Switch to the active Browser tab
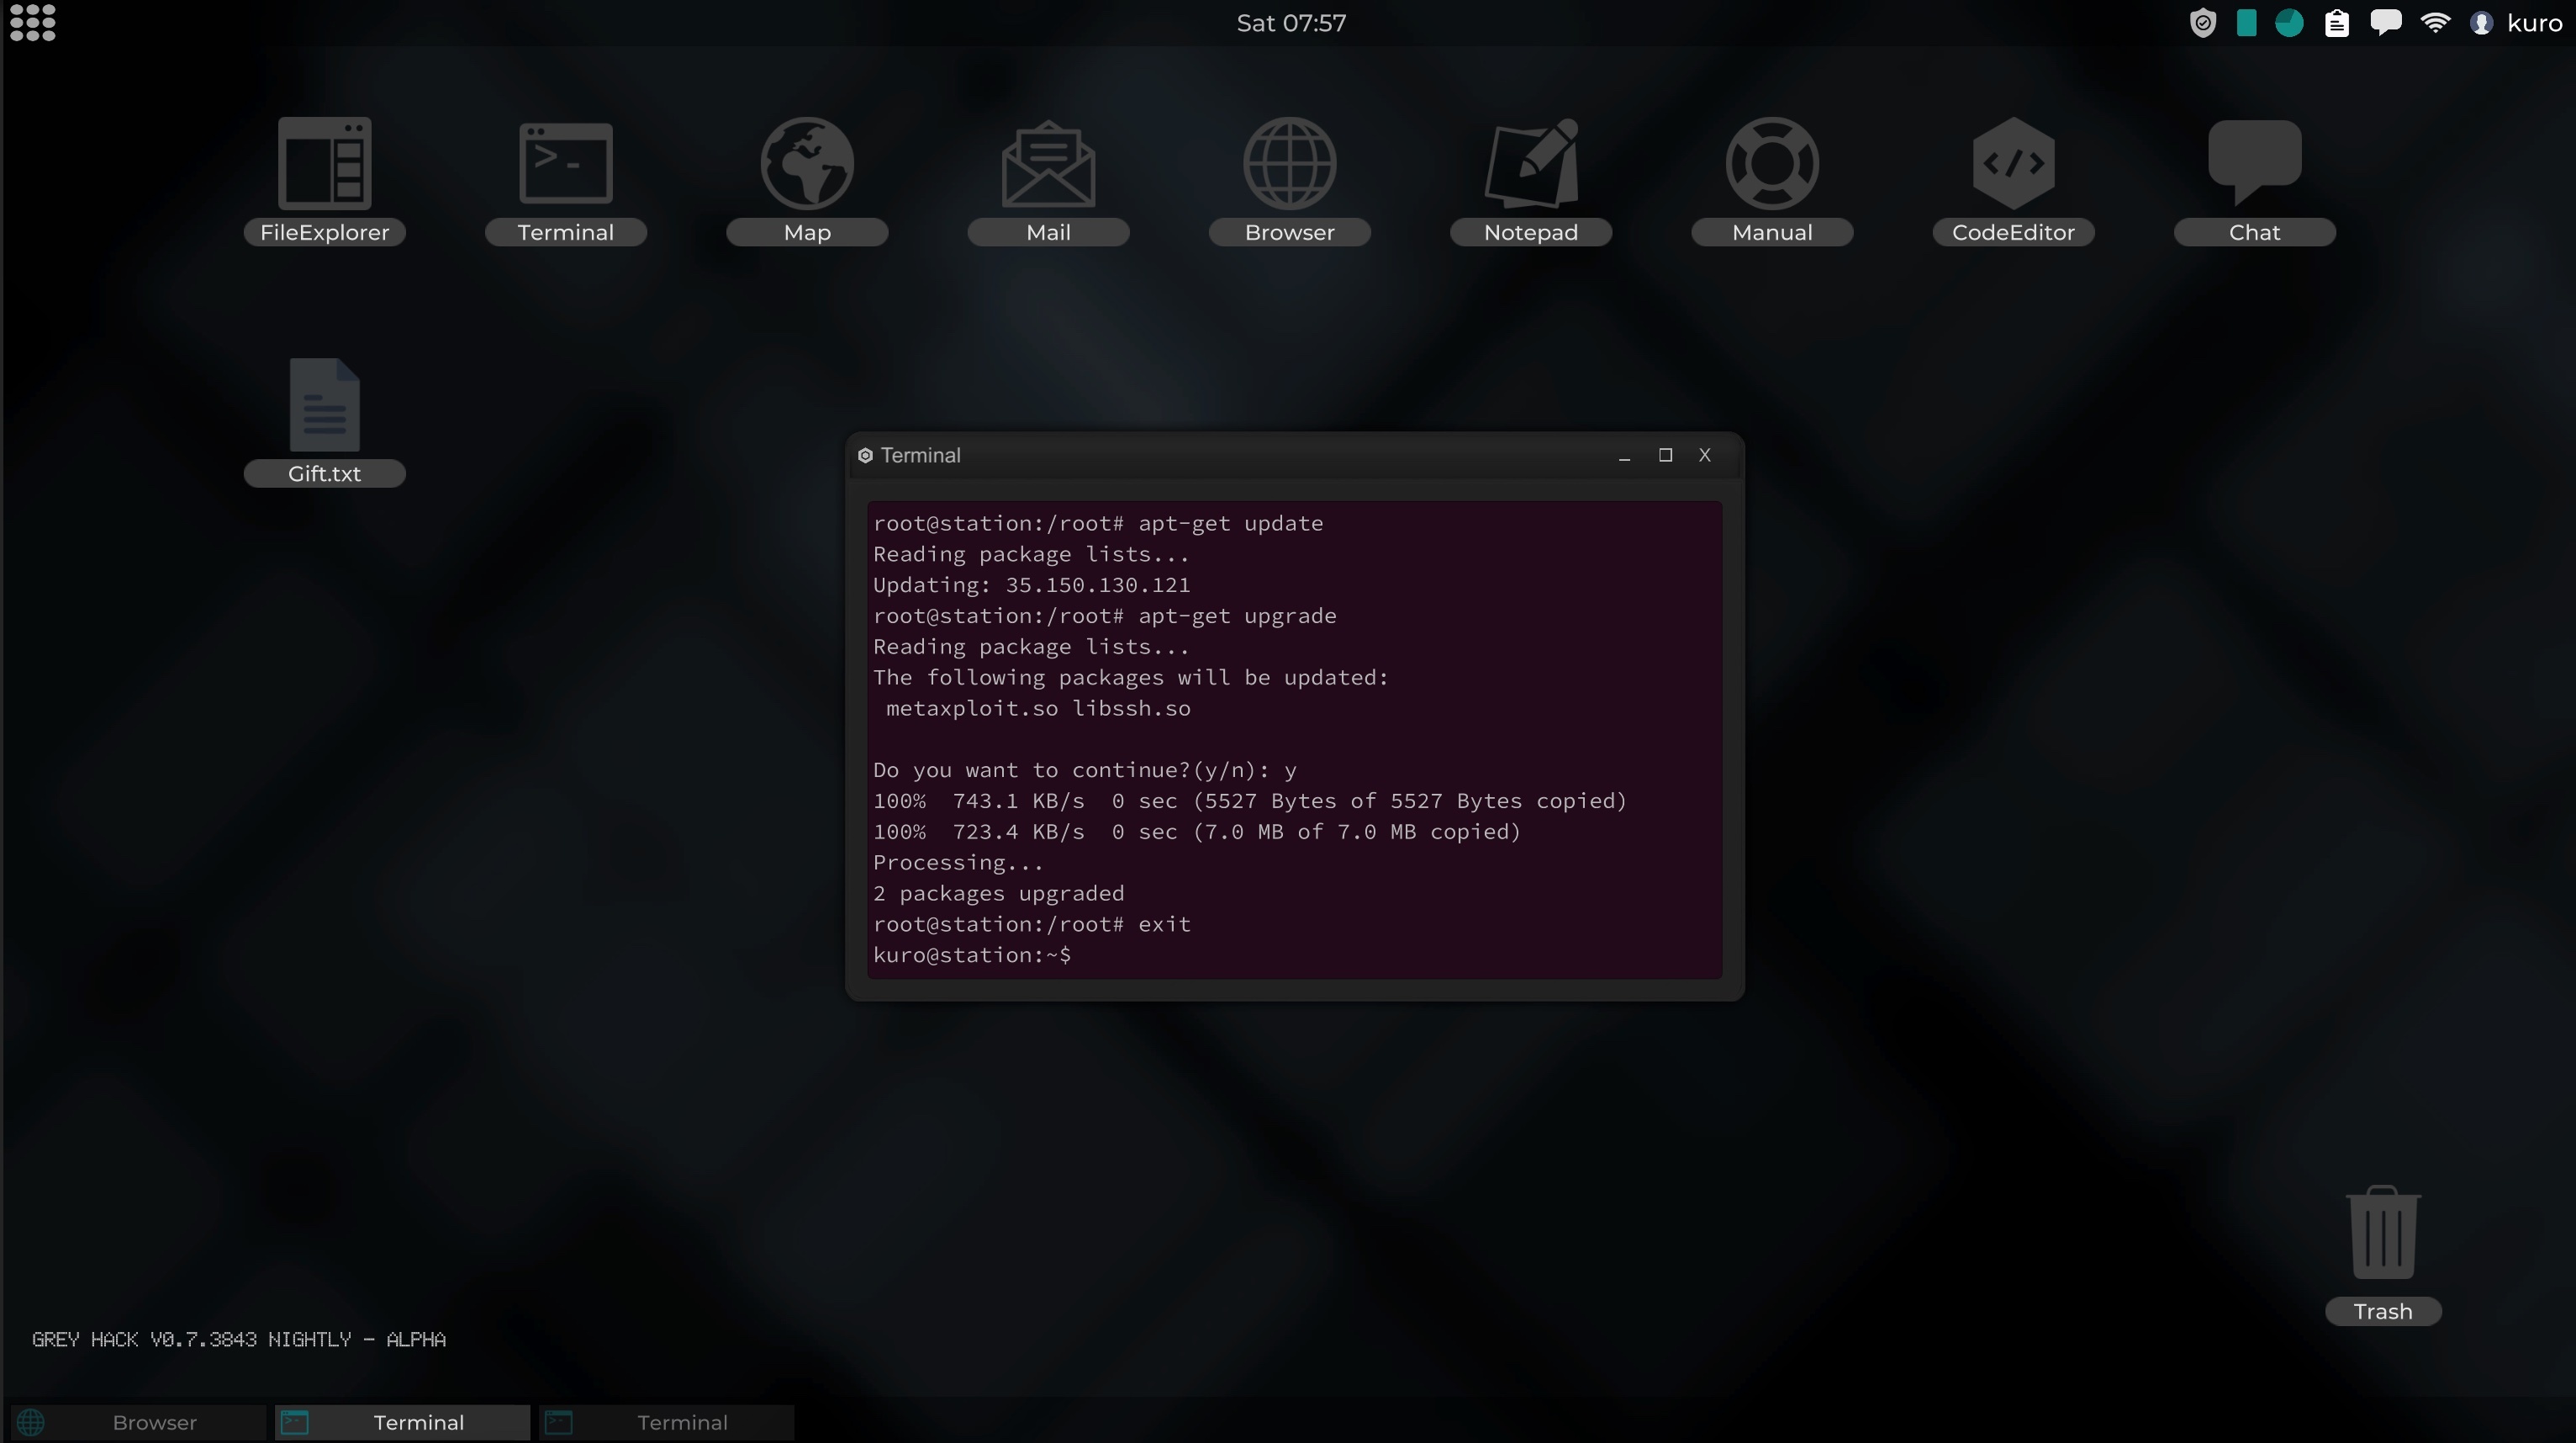The width and height of the screenshot is (2576, 1443). click(154, 1422)
